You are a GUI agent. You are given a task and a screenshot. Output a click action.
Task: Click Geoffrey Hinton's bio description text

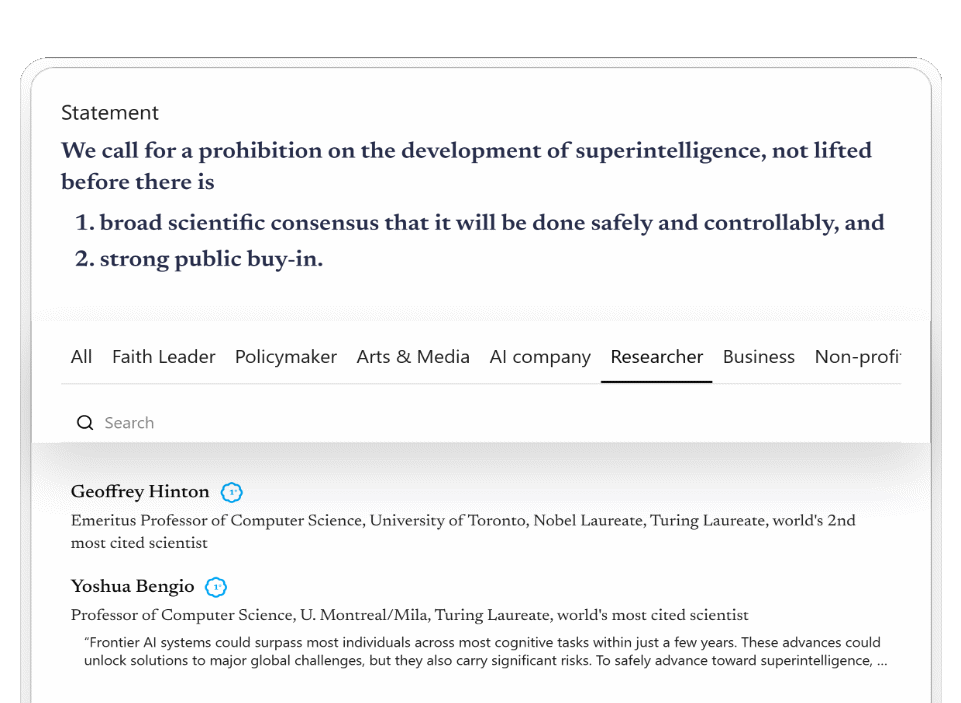463,520
